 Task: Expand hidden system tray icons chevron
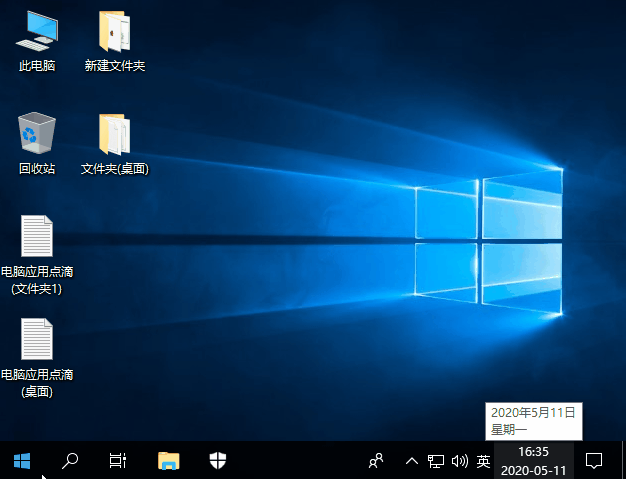click(x=412, y=461)
